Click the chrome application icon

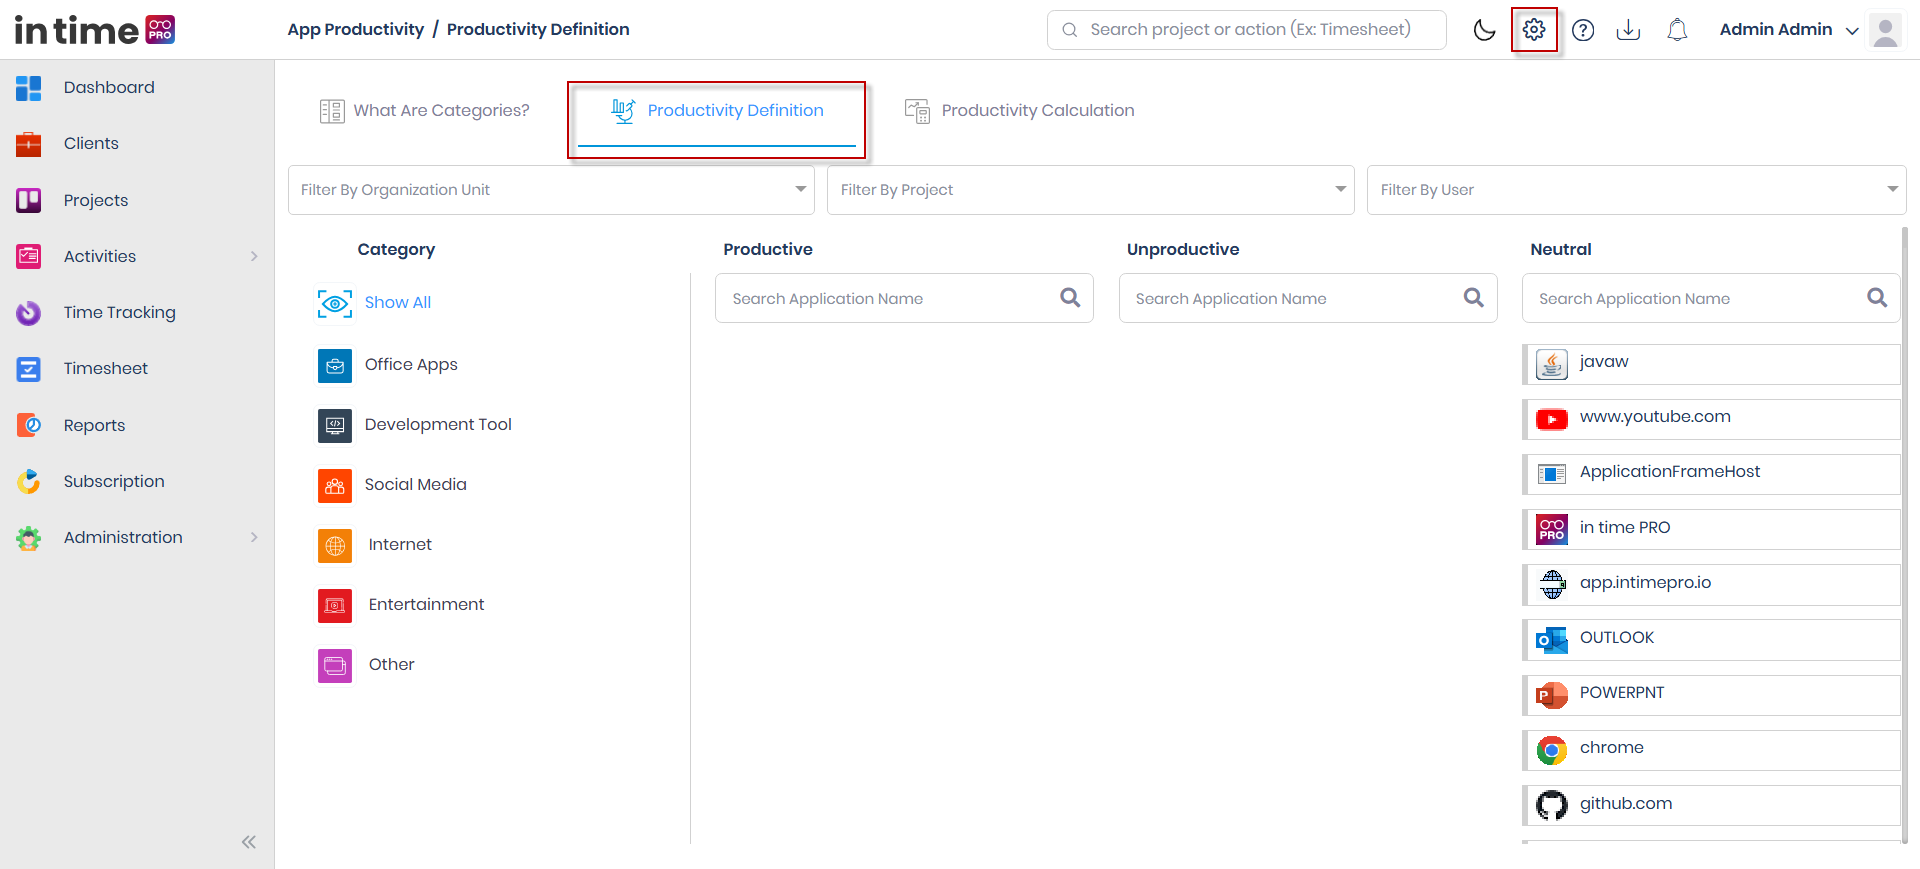click(x=1552, y=750)
